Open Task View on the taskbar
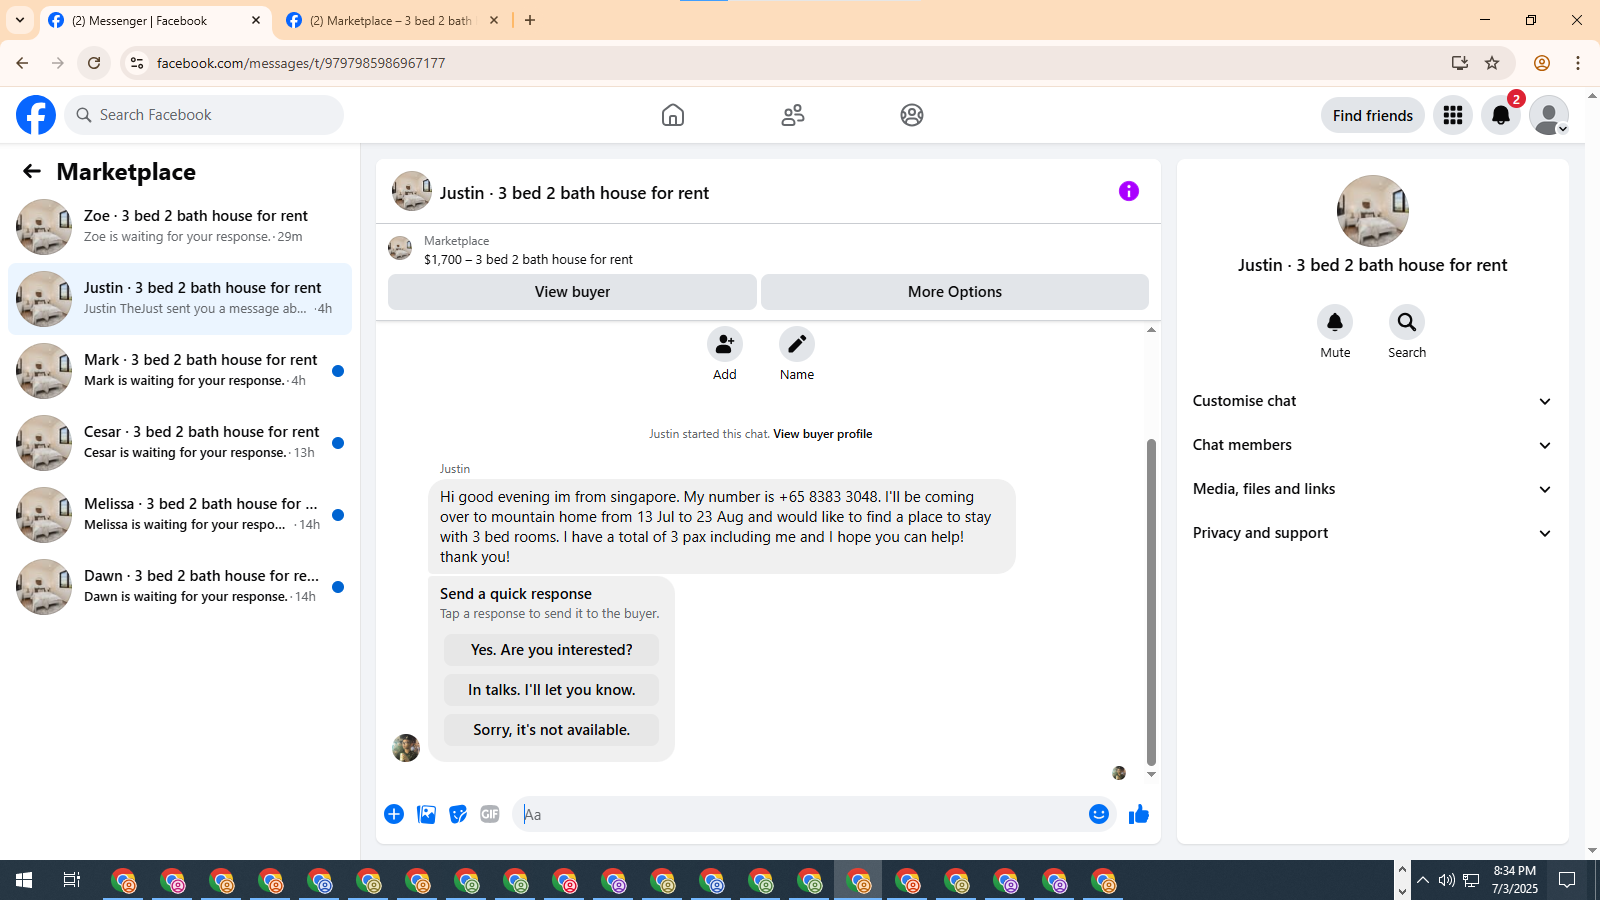Viewport: 1600px width, 900px height. click(x=72, y=880)
